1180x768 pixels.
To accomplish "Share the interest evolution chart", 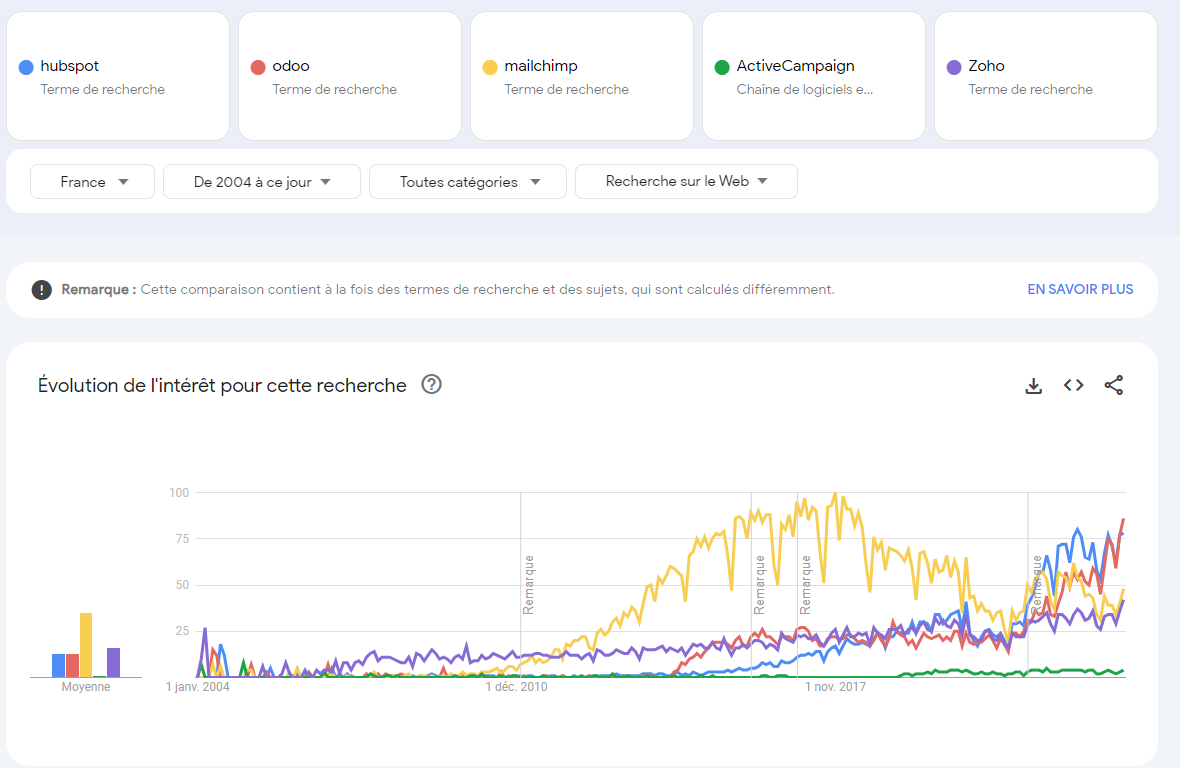I will point(1114,385).
